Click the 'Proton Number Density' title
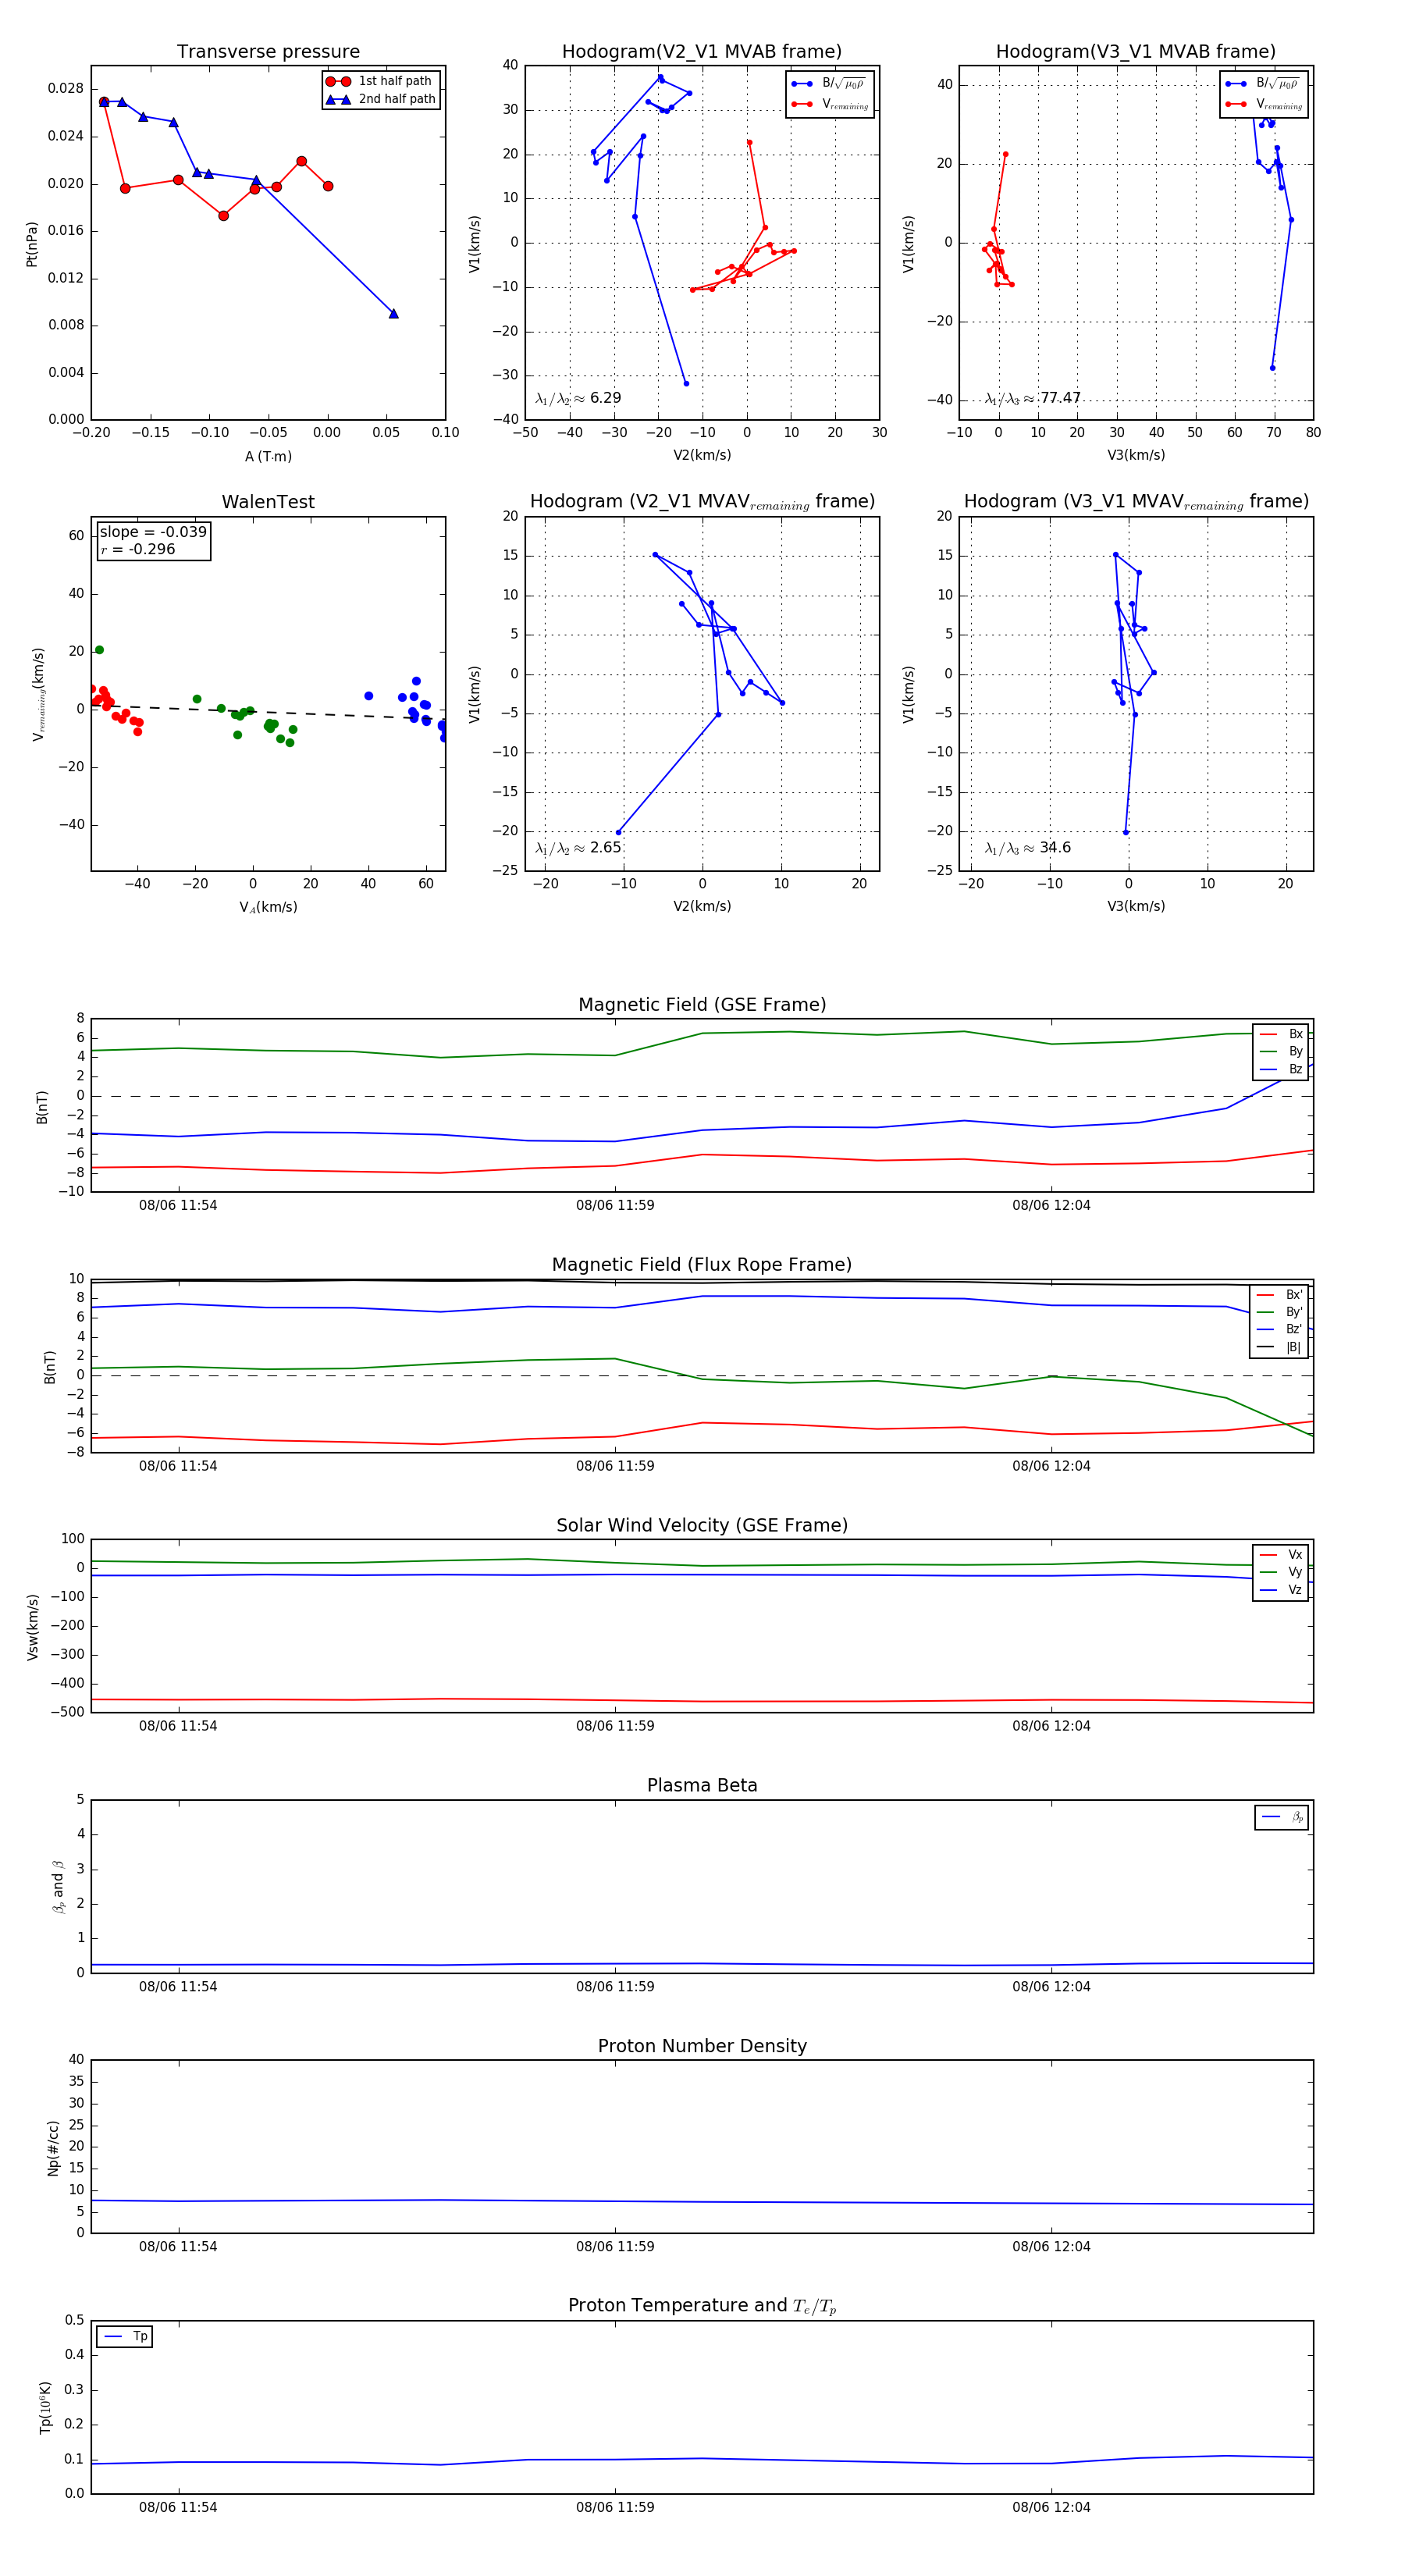This screenshot has height=2576, width=1405. [x=702, y=2046]
